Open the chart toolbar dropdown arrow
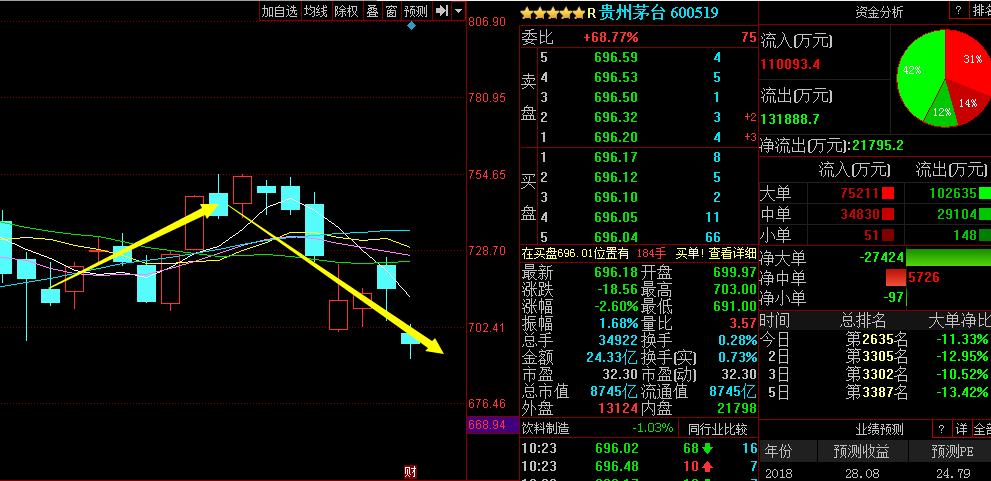The height and width of the screenshot is (481, 991). pyautogui.click(x=458, y=11)
